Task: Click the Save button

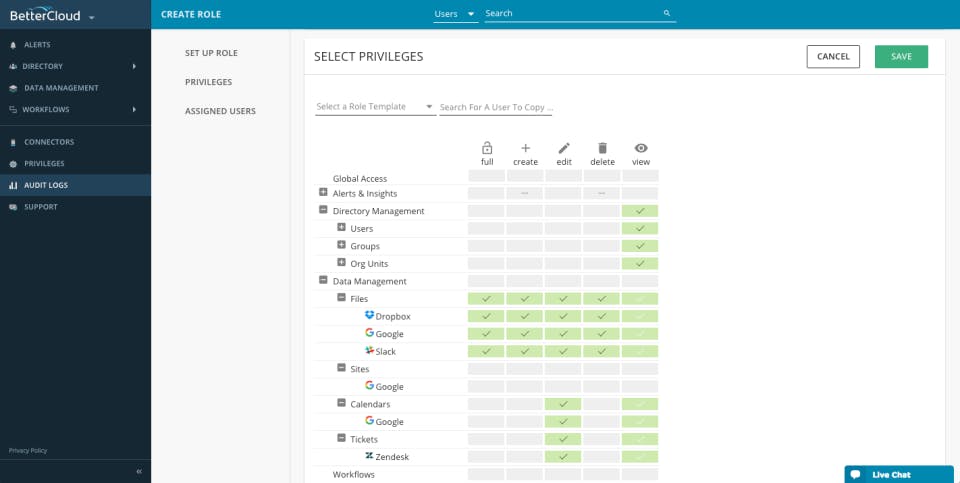Action: [901, 57]
